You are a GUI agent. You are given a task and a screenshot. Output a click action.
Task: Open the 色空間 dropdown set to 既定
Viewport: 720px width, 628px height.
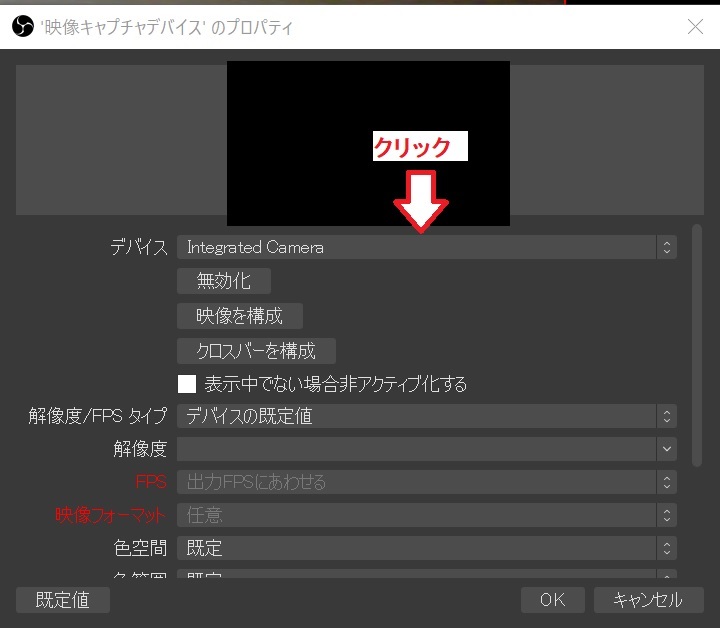pos(427,548)
